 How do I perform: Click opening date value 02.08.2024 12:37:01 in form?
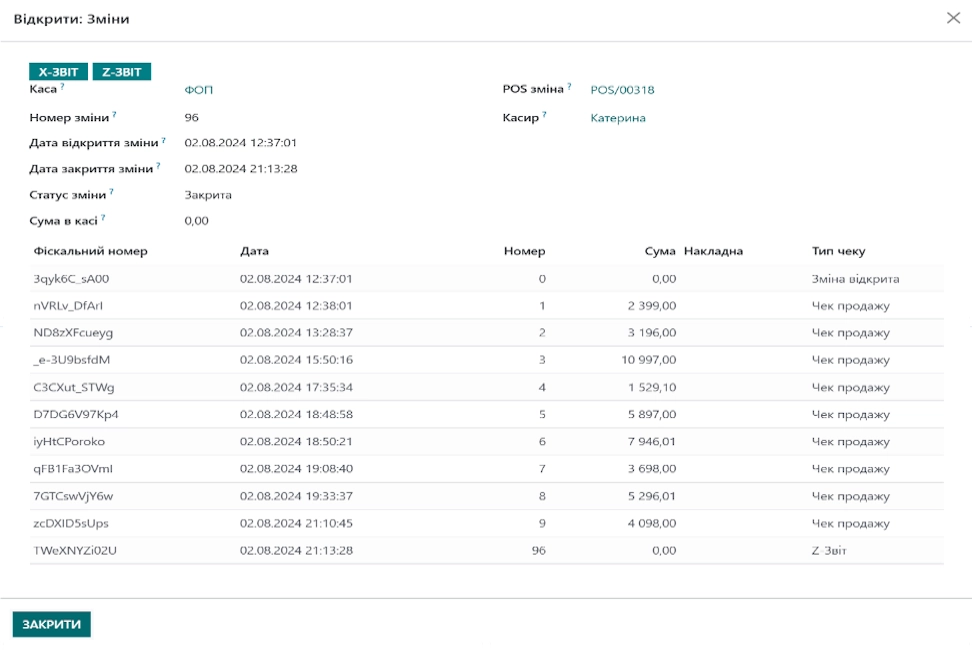(241, 143)
